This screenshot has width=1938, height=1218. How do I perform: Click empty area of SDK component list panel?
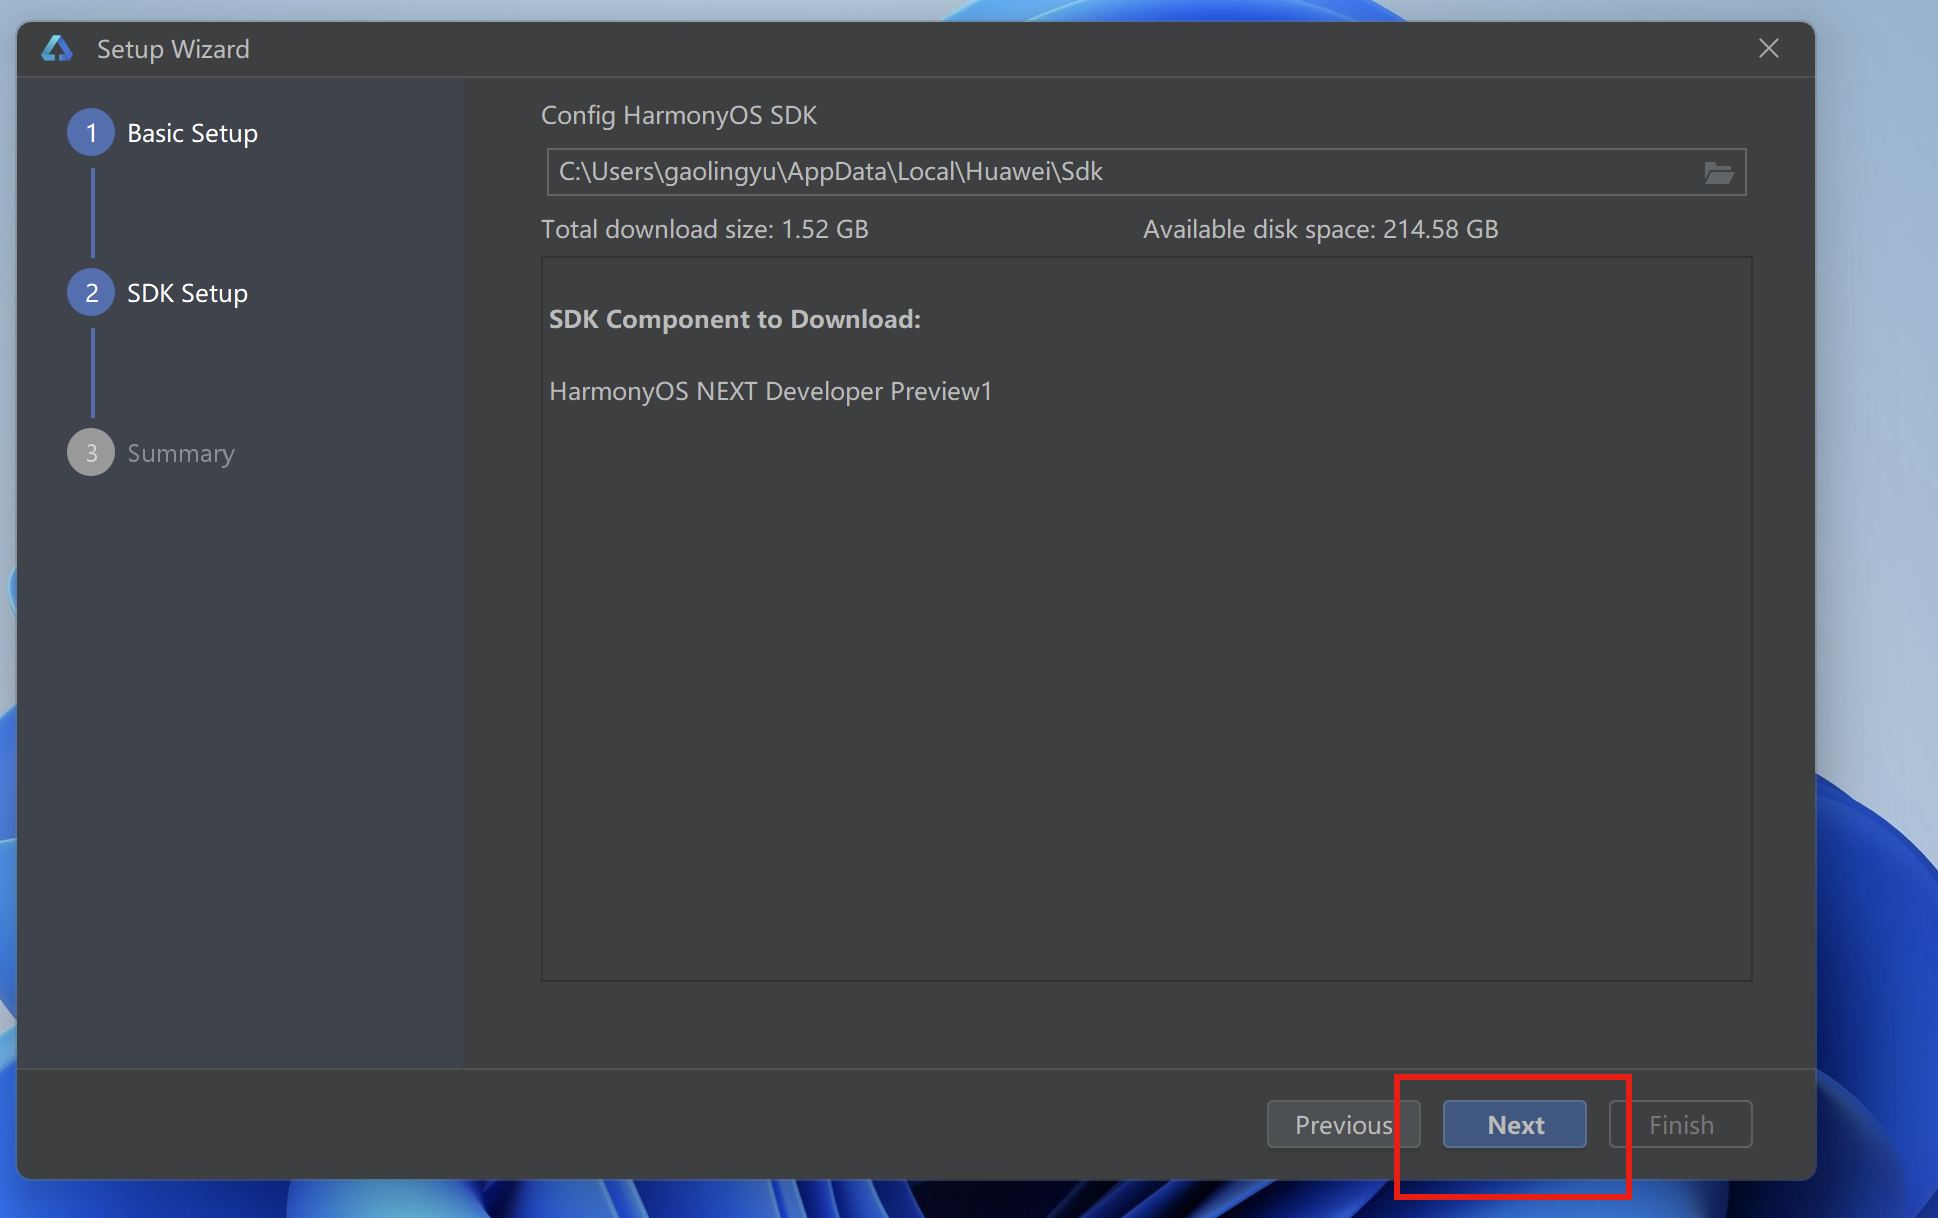(x=1145, y=700)
